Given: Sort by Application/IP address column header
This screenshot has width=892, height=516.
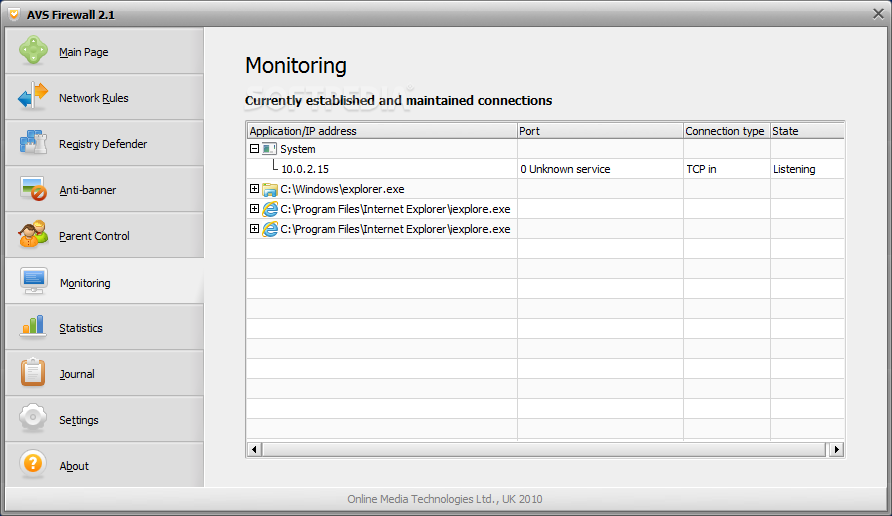Looking at the screenshot, I should pyautogui.click(x=382, y=131).
